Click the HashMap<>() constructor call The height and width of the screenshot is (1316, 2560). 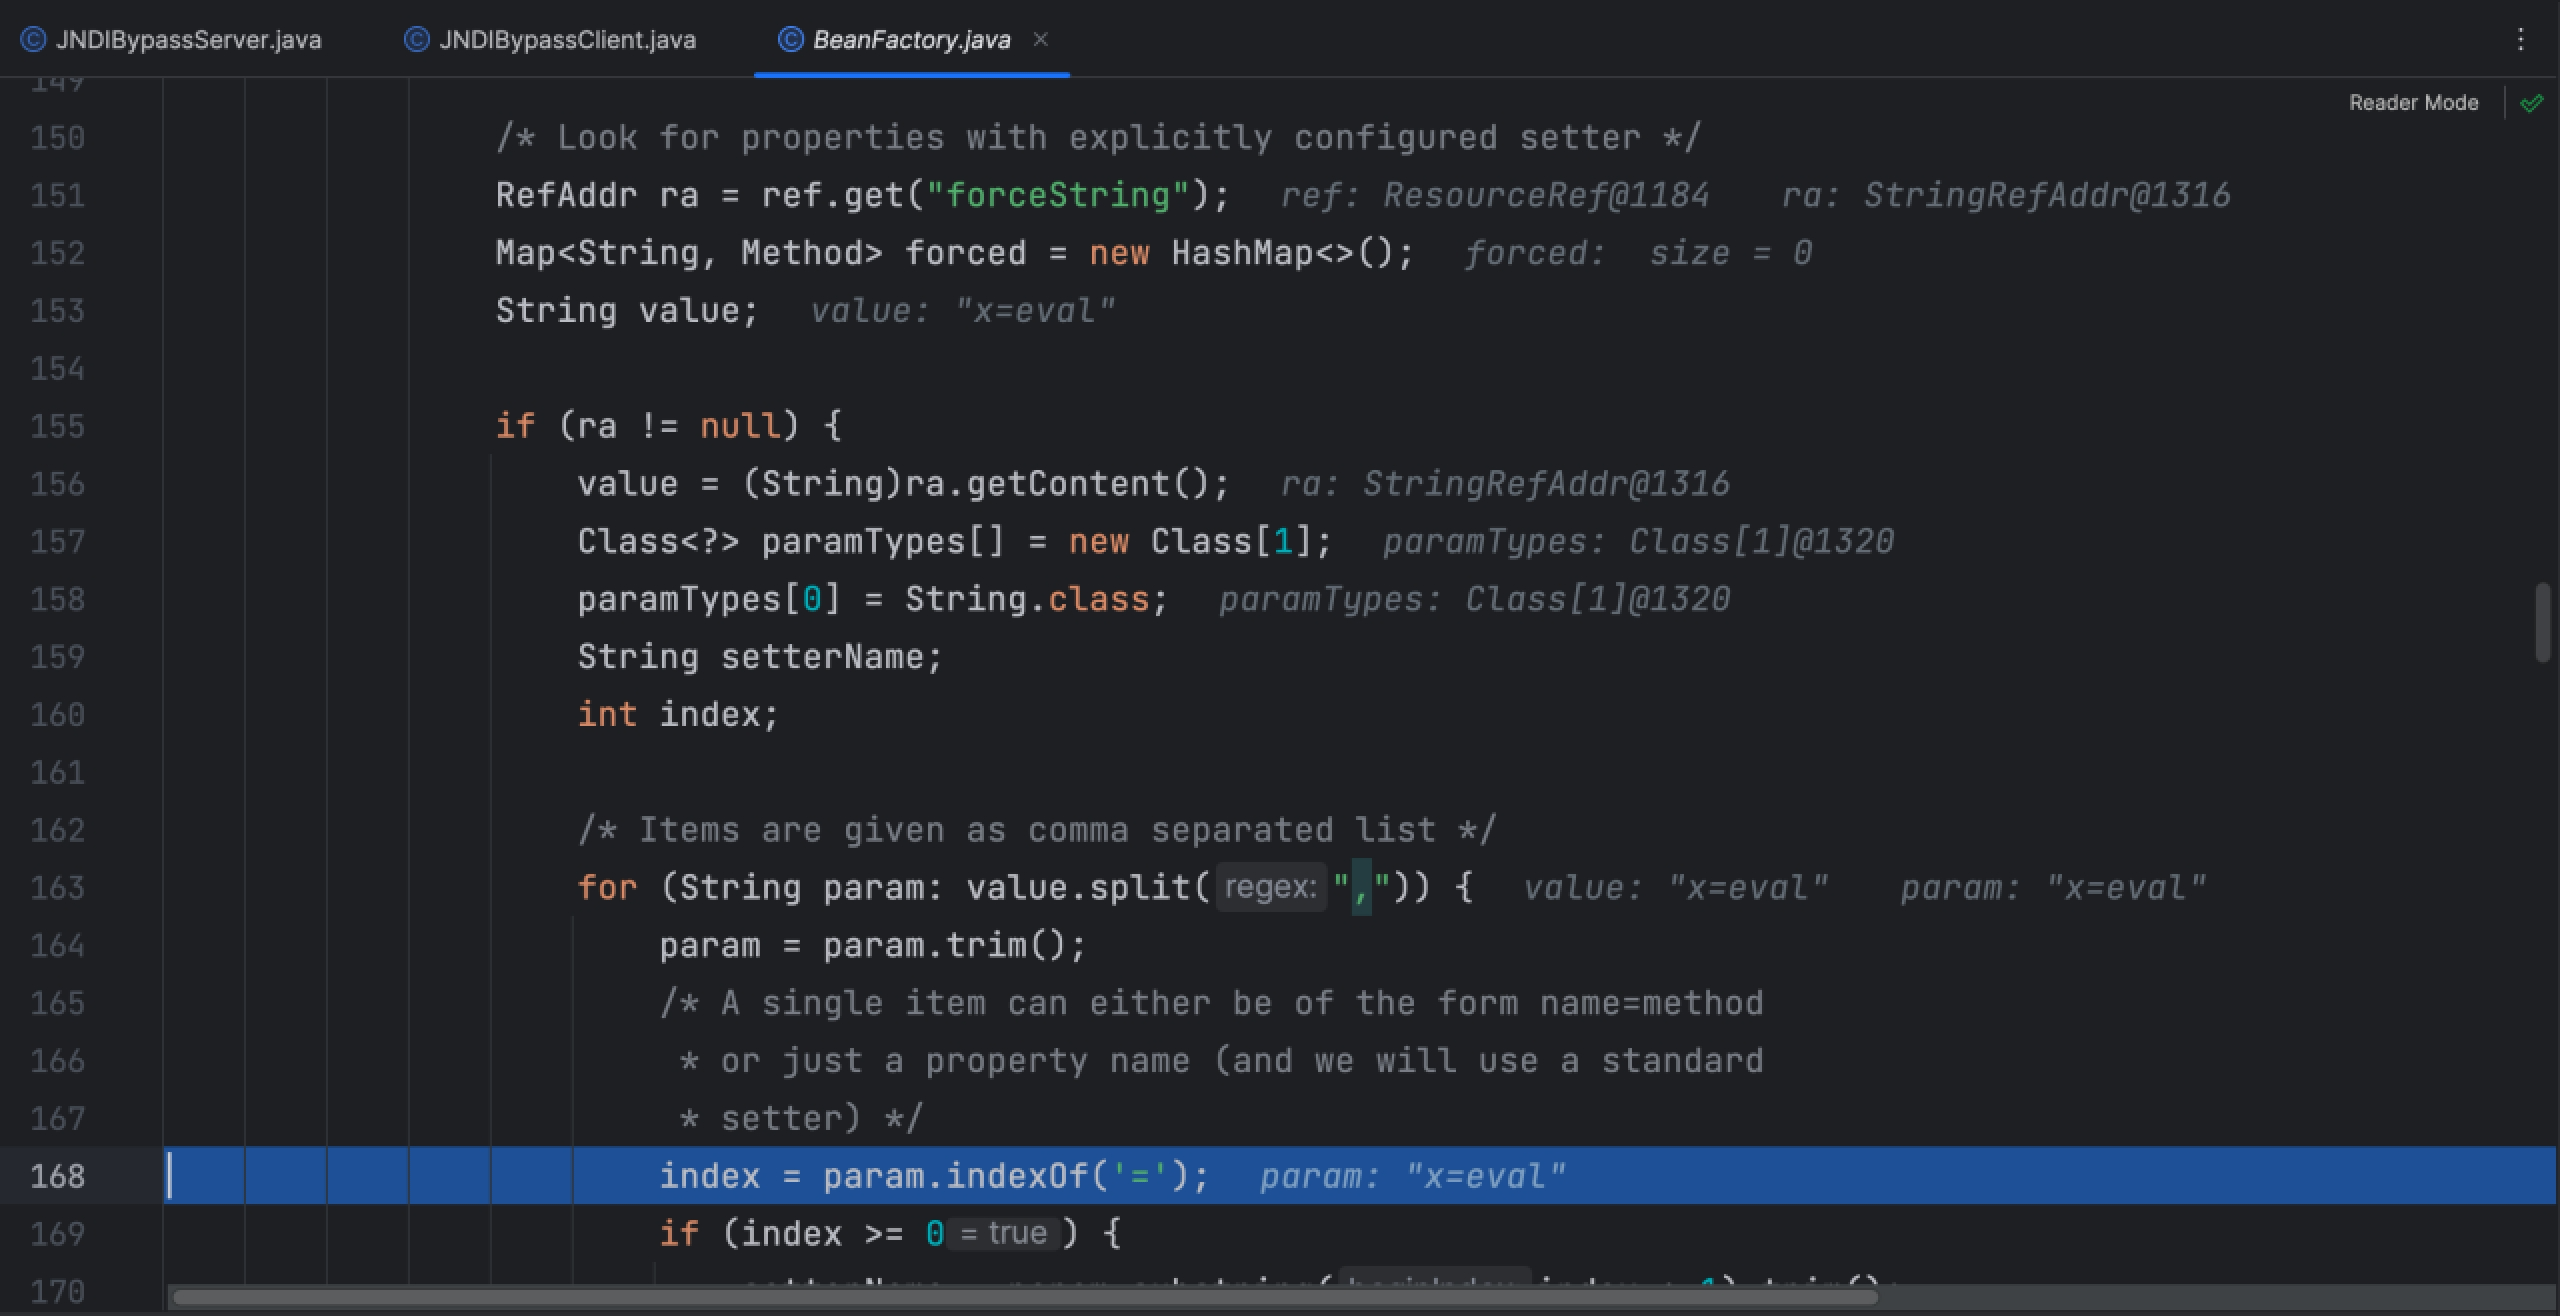(x=1281, y=253)
